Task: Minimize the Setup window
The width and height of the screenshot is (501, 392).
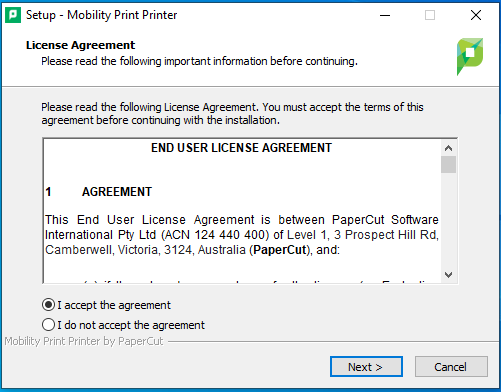Action: (385, 15)
